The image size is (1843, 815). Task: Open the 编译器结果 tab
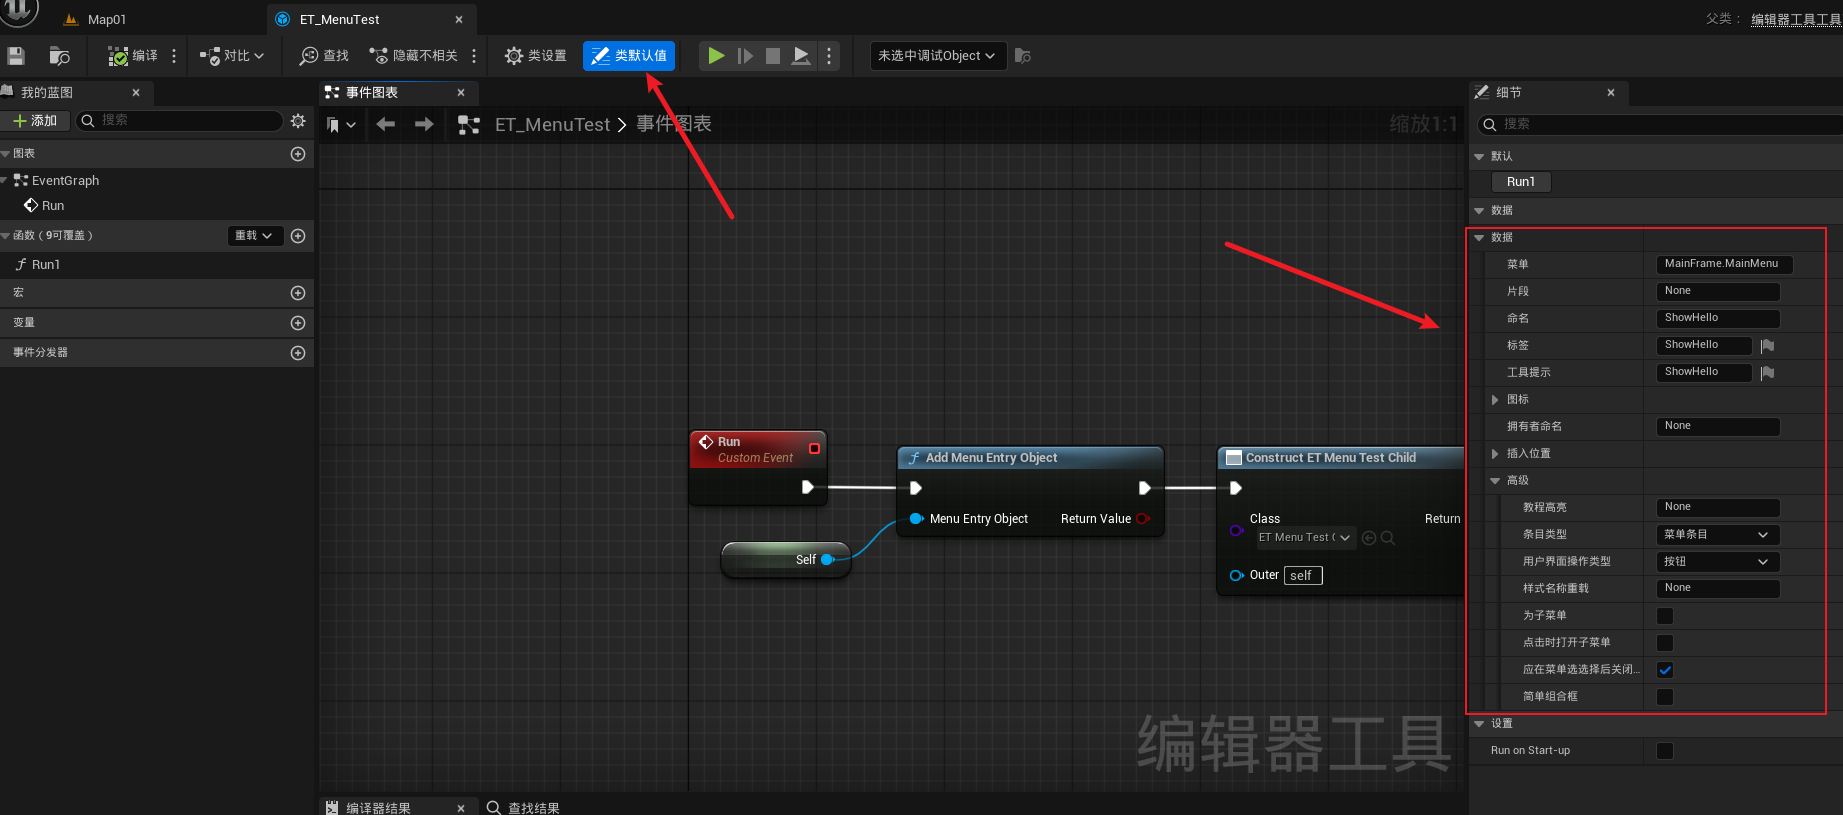pos(378,808)
